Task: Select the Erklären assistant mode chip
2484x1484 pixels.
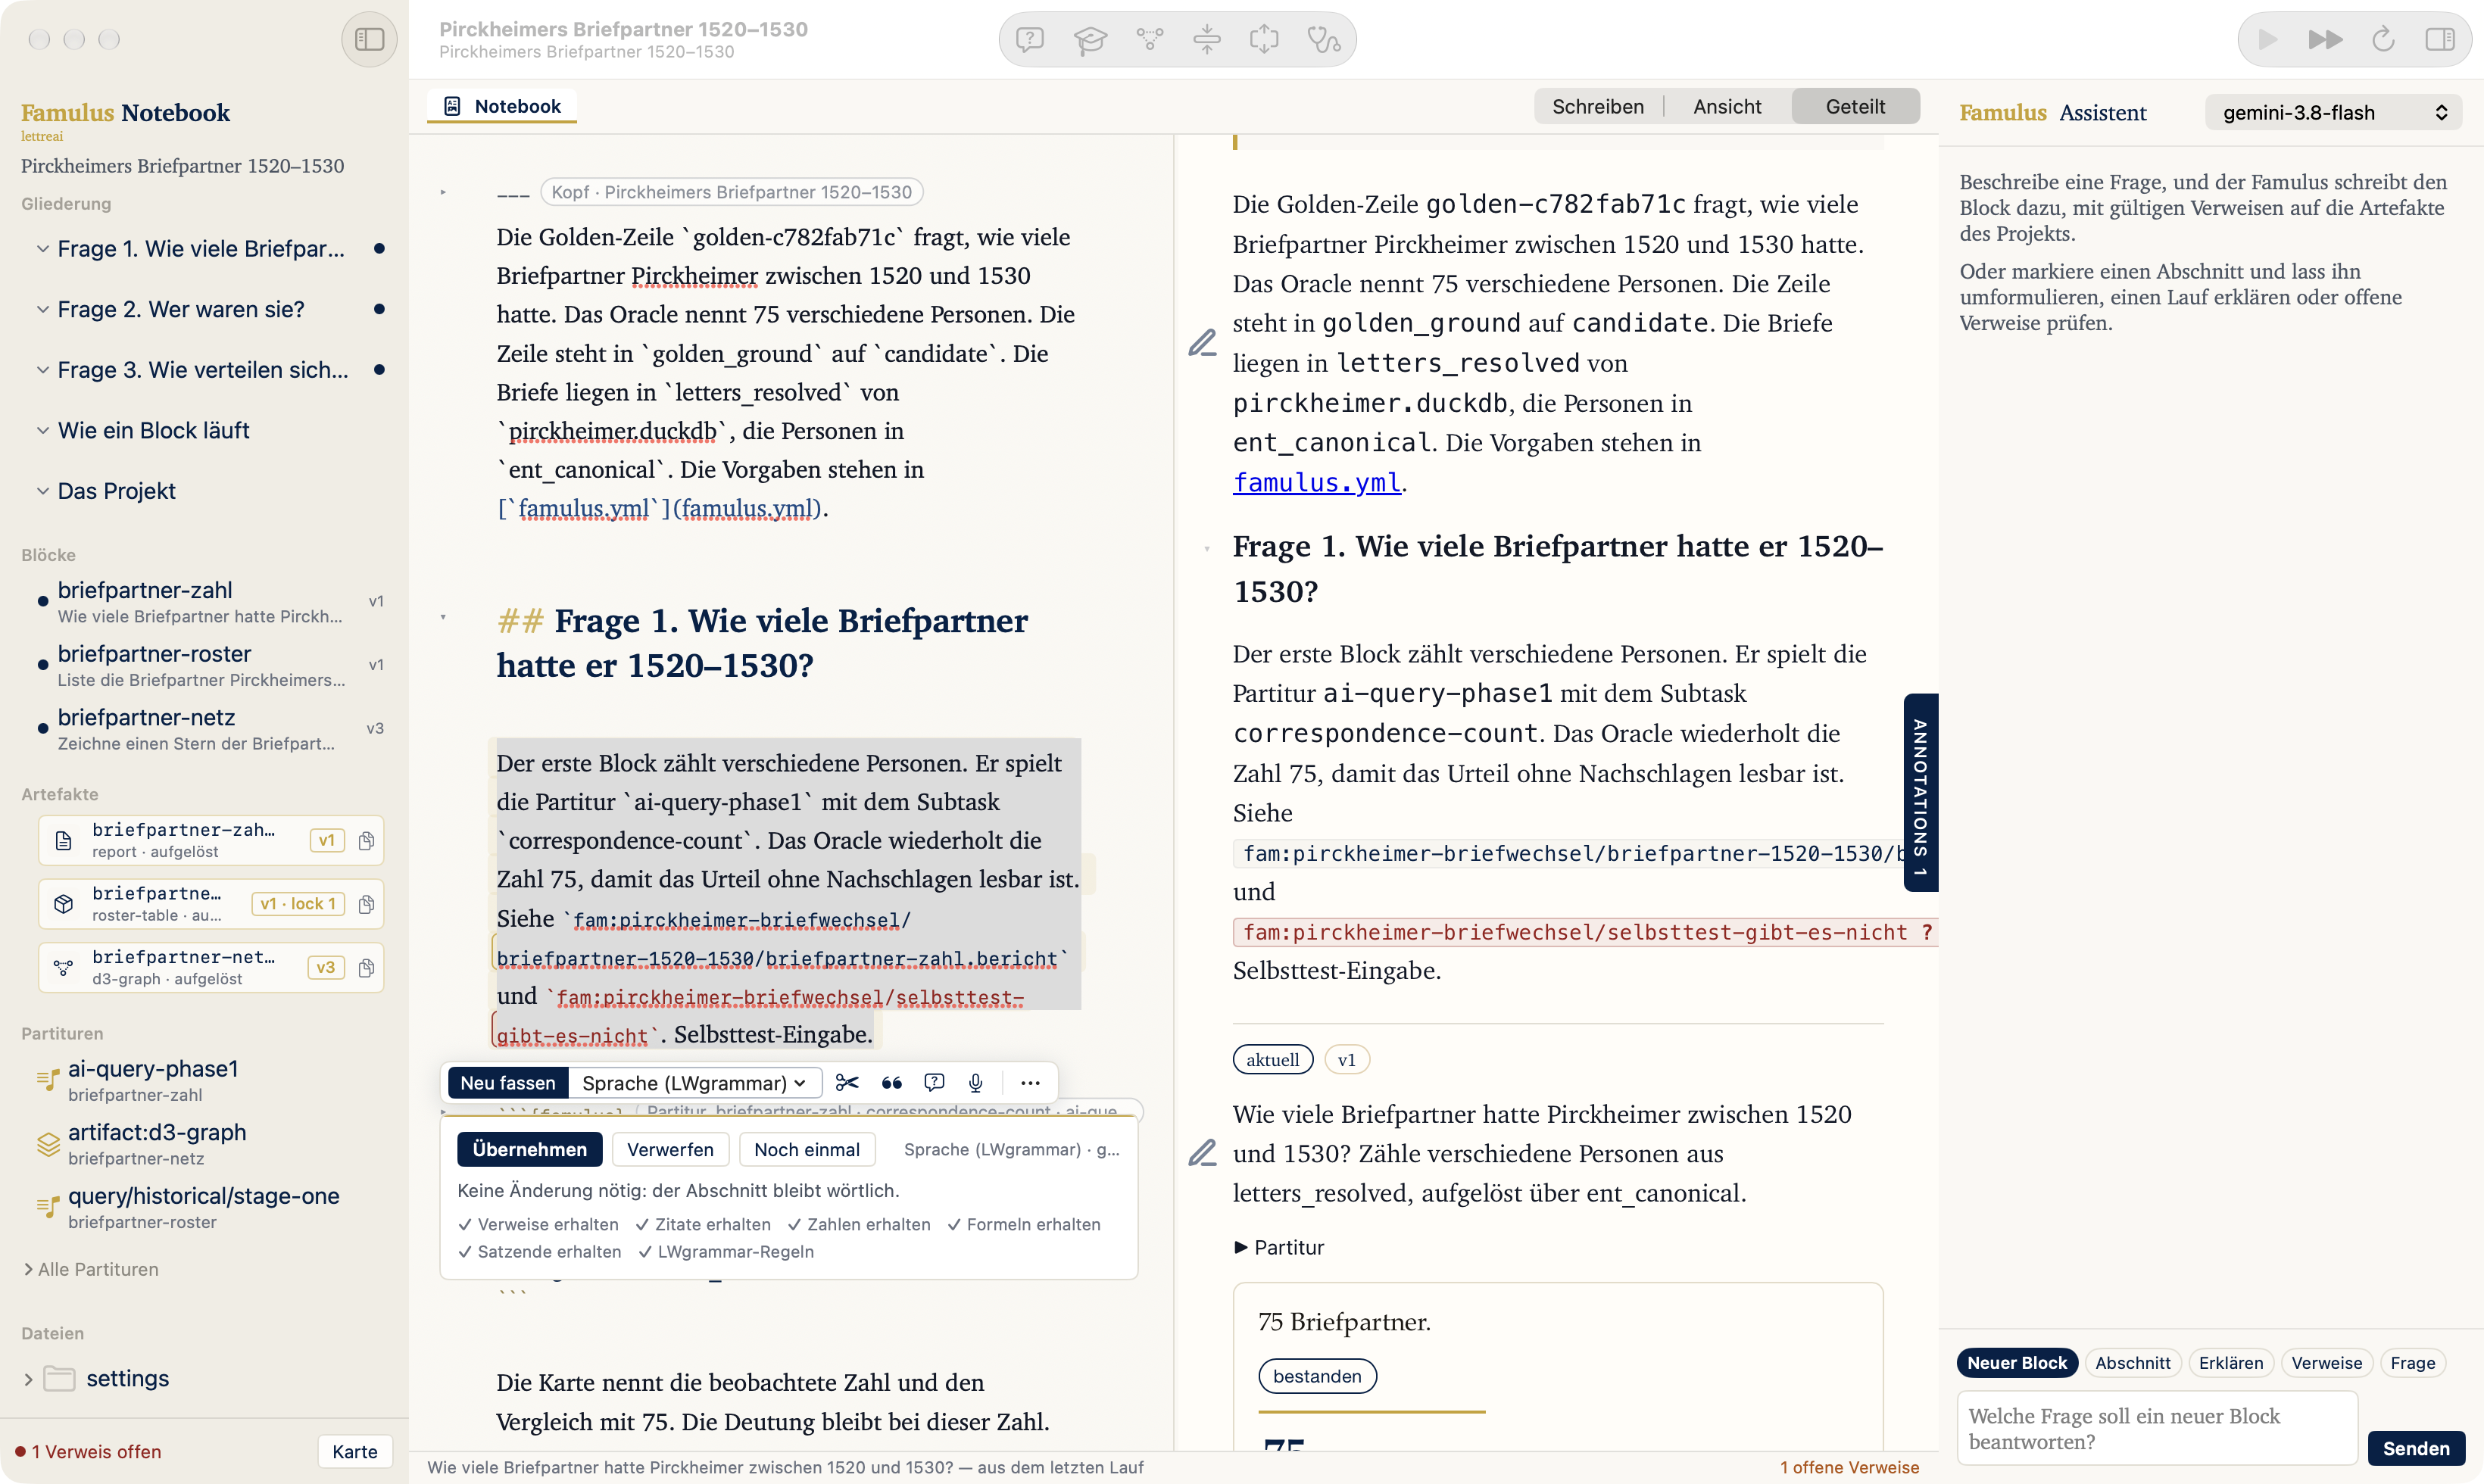Action: tap(2231, 1363)
